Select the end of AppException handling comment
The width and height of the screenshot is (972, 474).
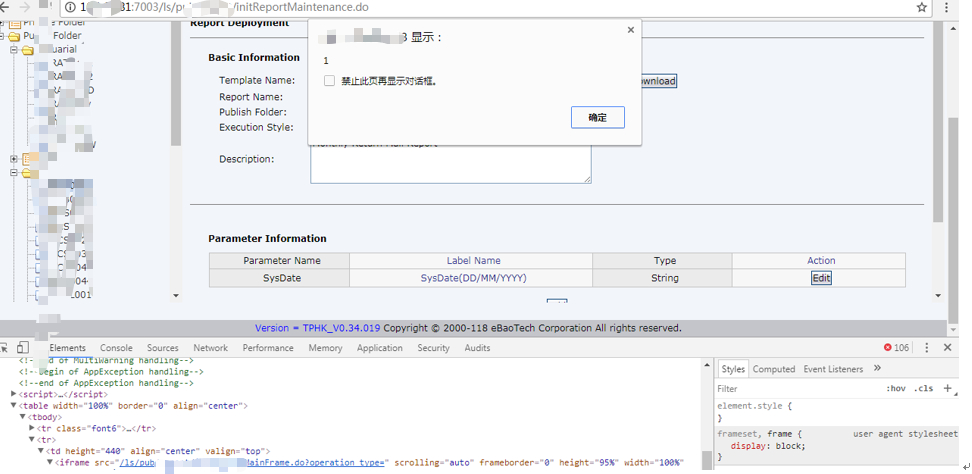pyautogui.click(x=106, y=383)
